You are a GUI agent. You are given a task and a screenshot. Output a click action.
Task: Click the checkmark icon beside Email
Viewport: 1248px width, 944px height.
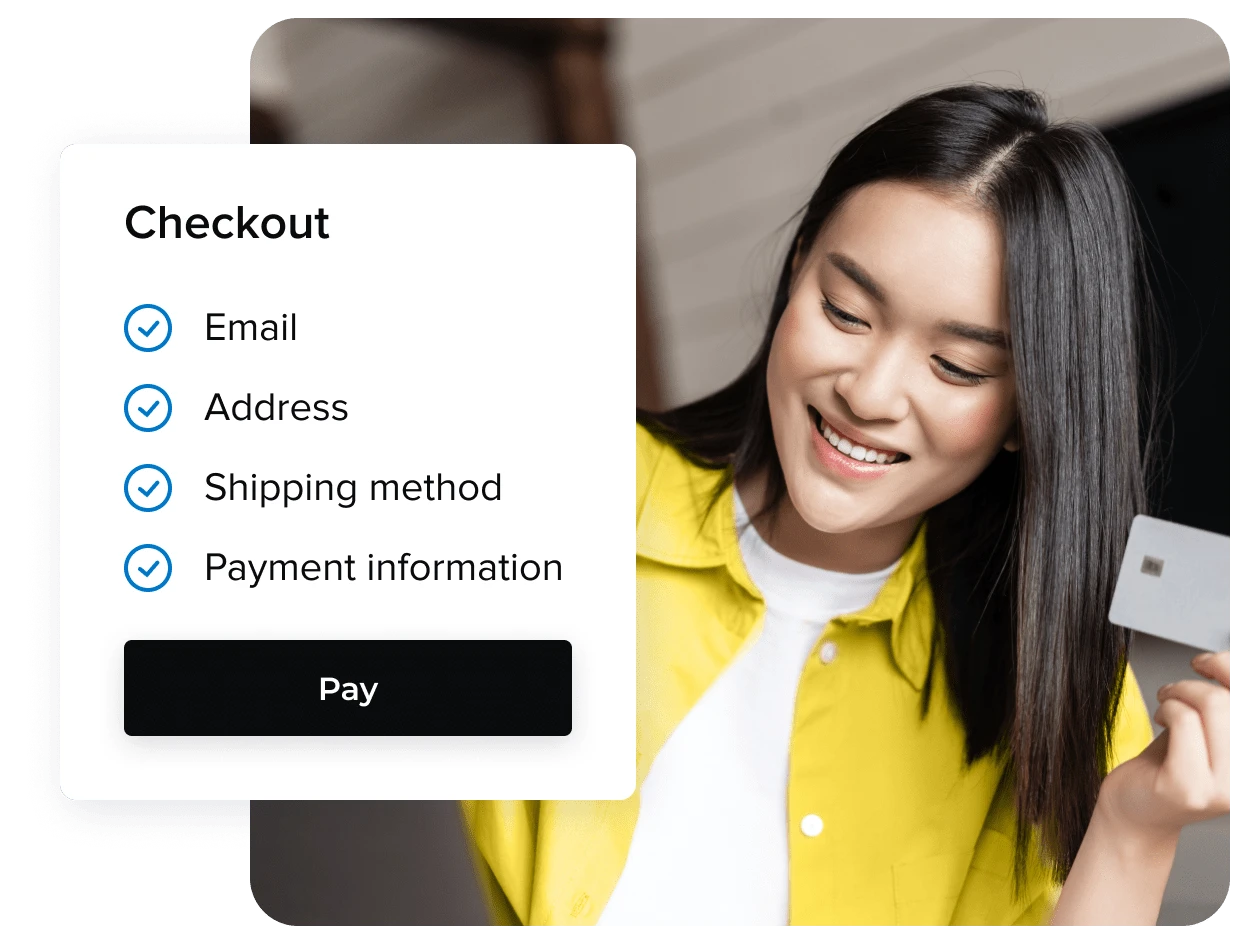click(148, 328)
